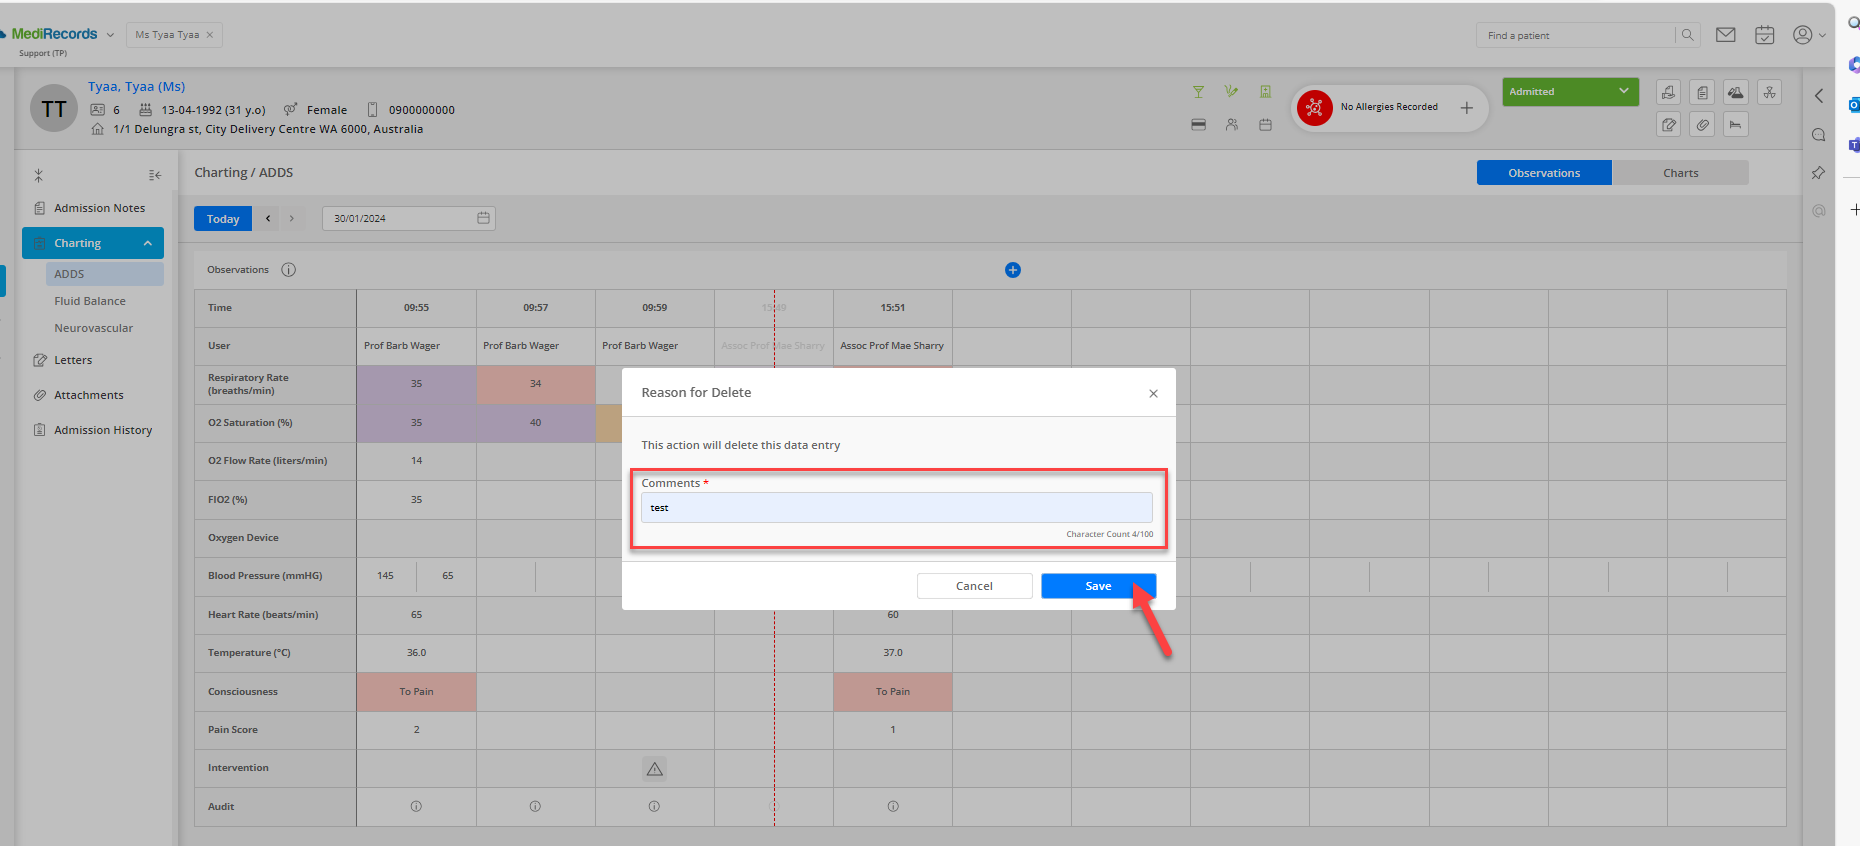Click the Save button
Screen dimensions: 1860x846
click(x=1098, y=586)
